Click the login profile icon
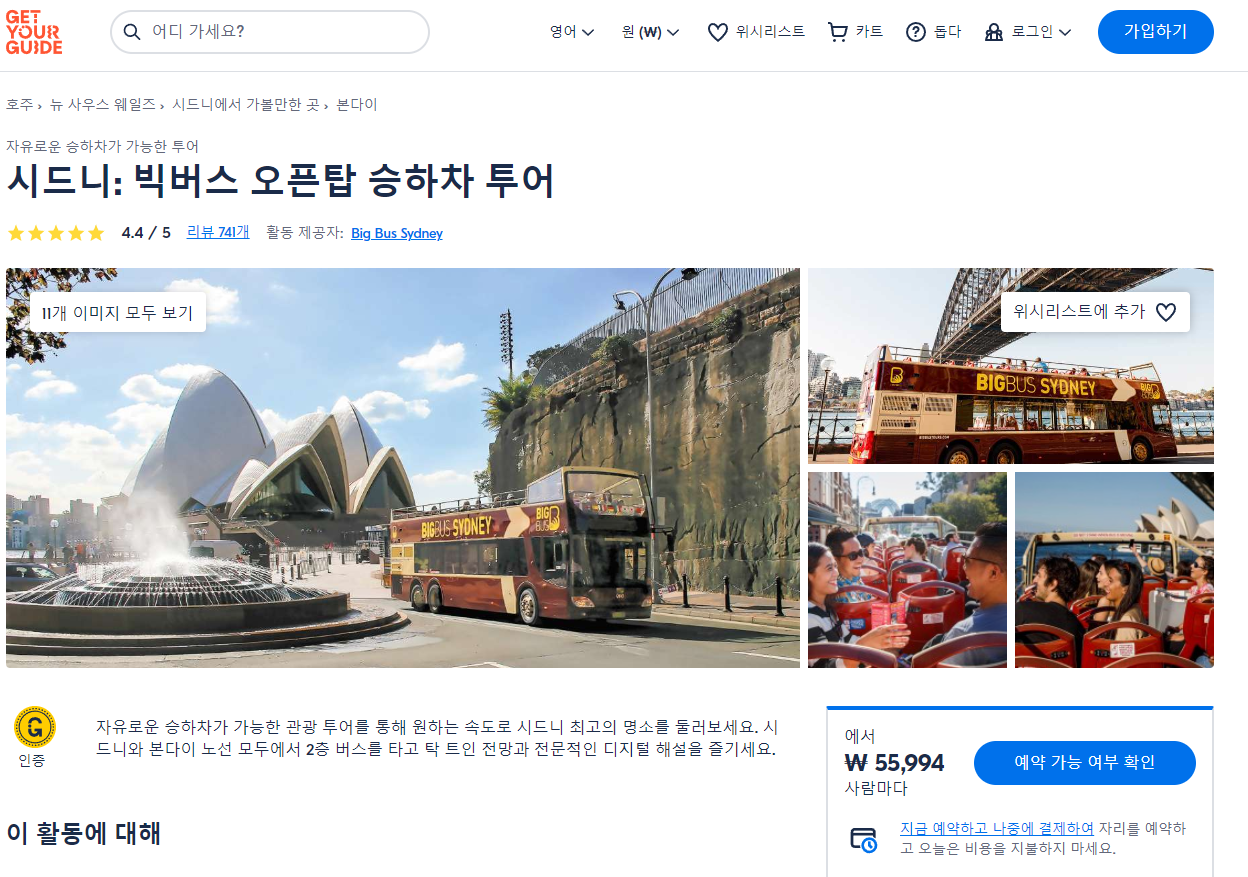This screenshot has height=877, width=1248. coord(994,32)
